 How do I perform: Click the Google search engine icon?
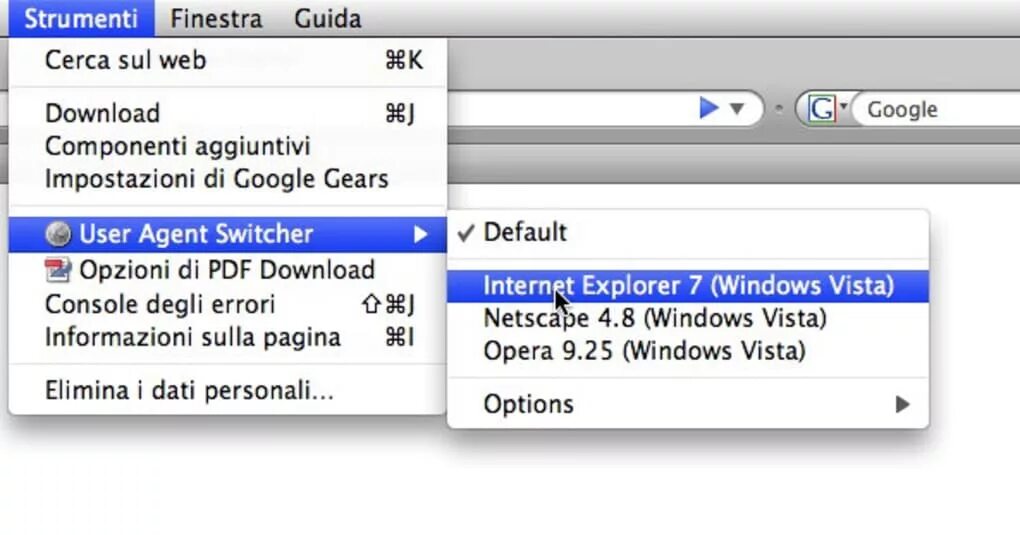tap(822, 109)
